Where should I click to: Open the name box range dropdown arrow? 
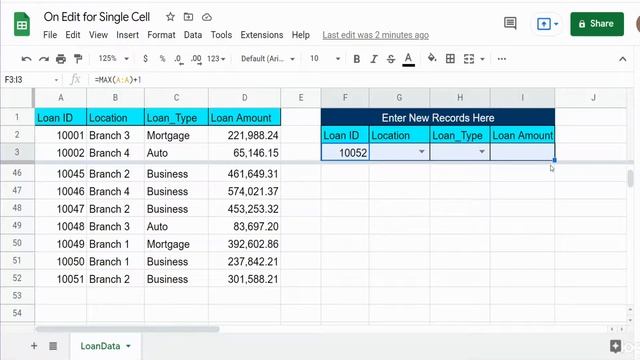pos(56,80)
